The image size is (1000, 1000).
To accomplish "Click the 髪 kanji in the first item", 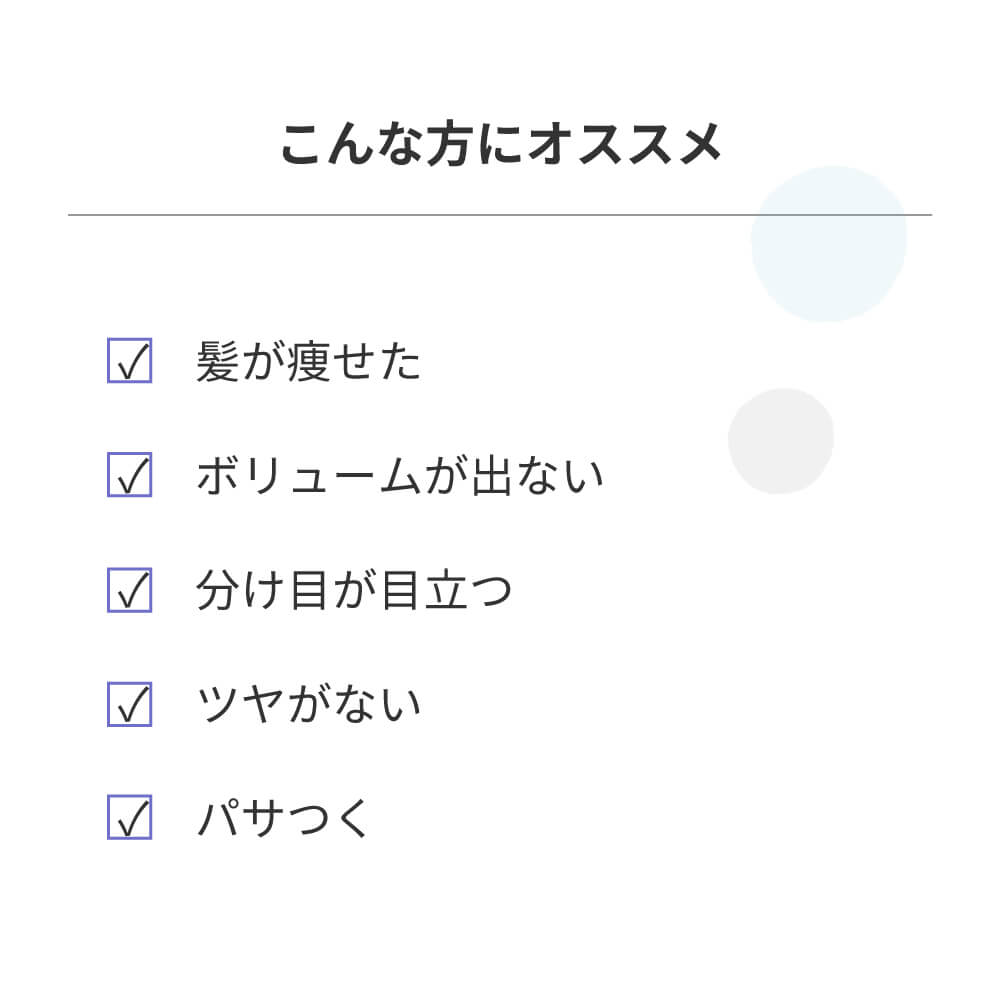I will coord(218,361).
